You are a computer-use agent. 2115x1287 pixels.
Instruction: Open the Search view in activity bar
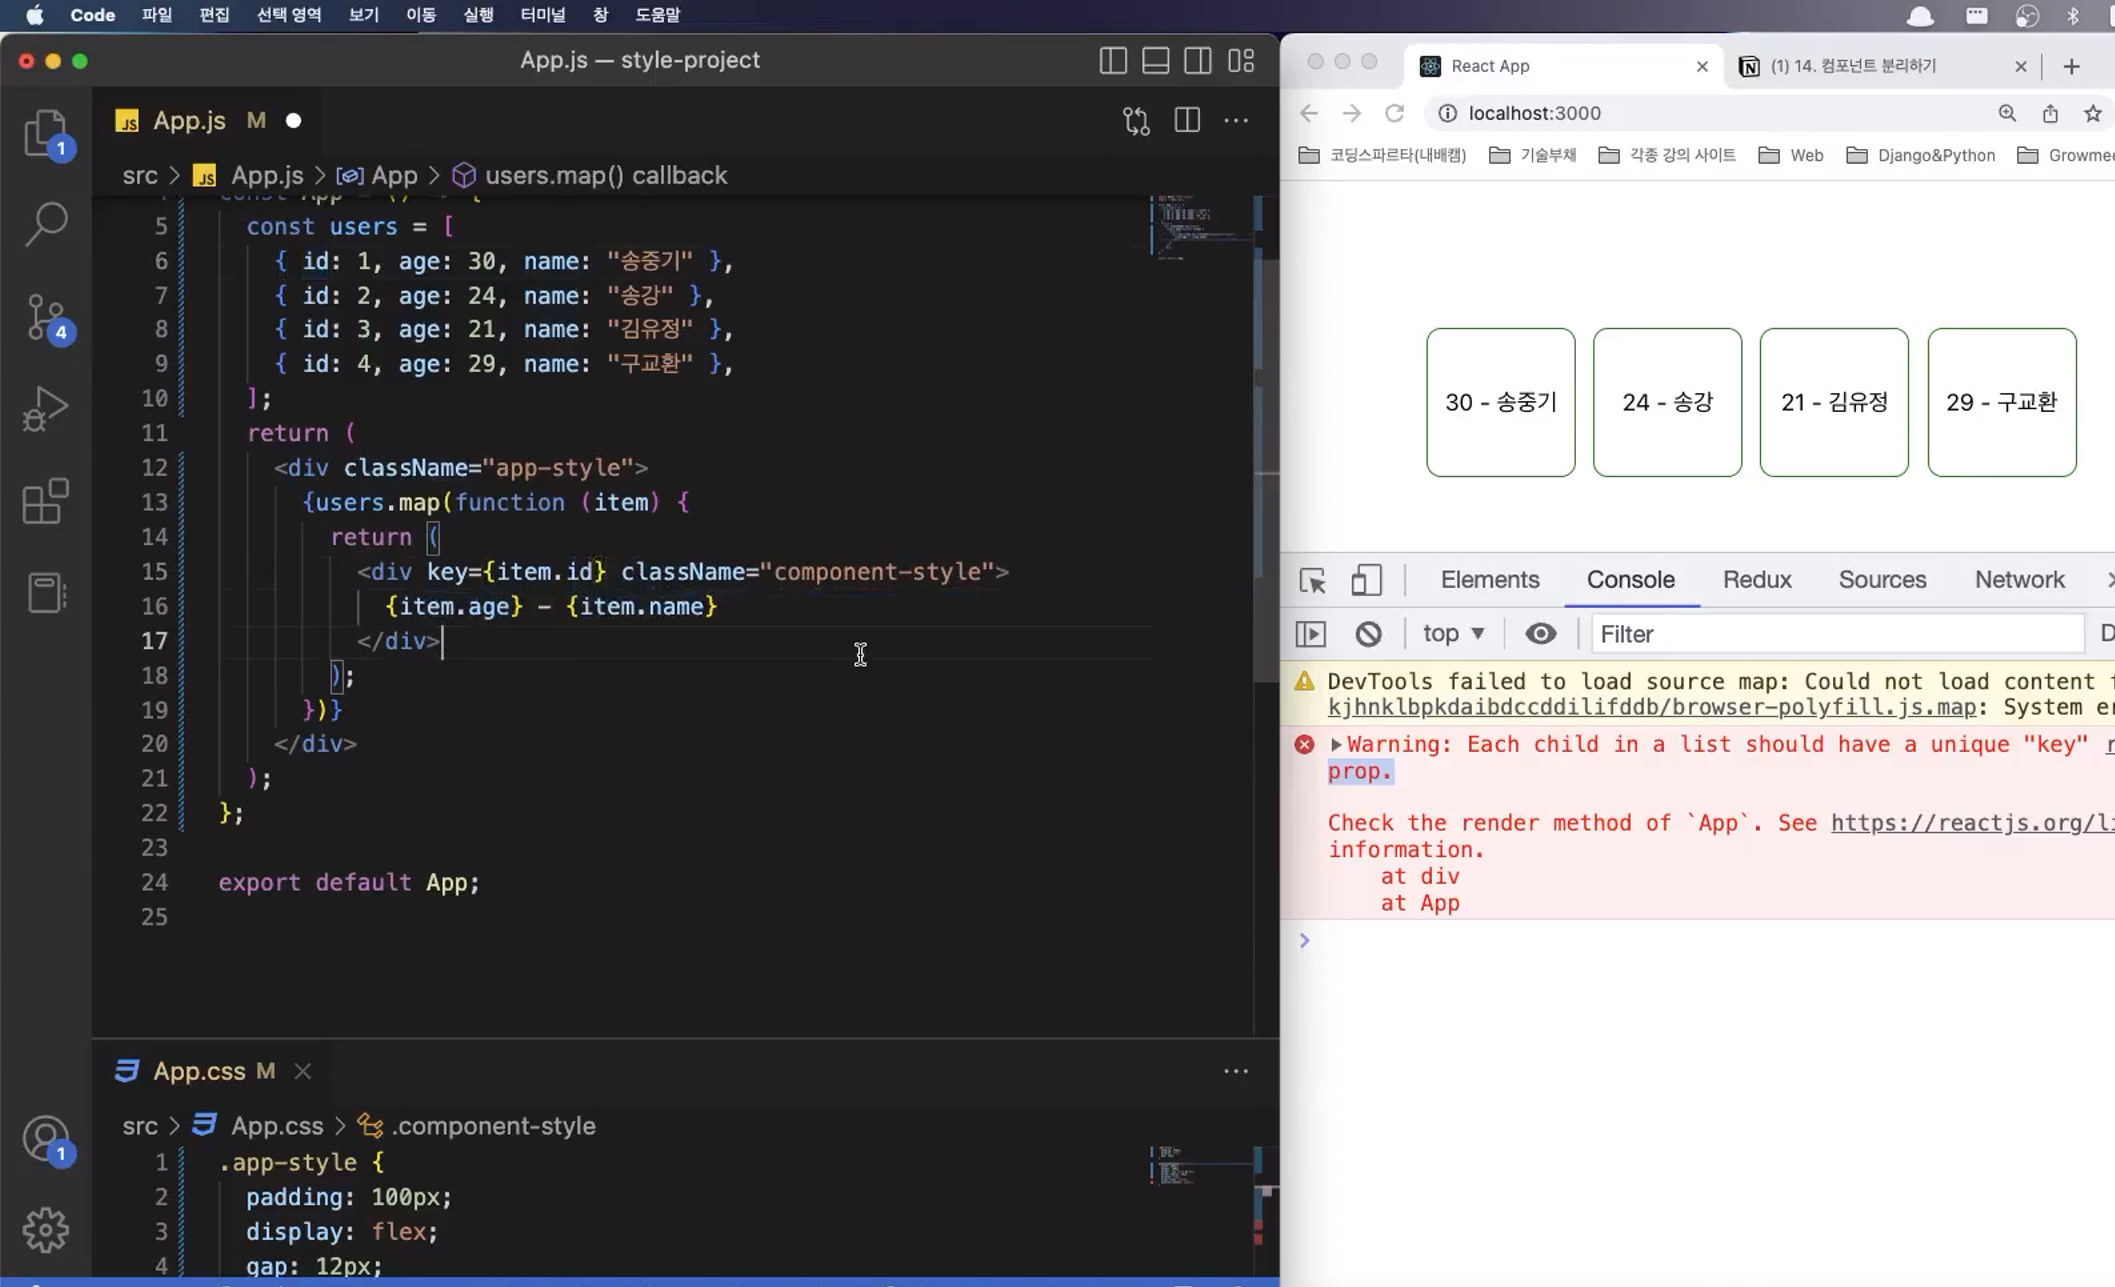point(45,223)
